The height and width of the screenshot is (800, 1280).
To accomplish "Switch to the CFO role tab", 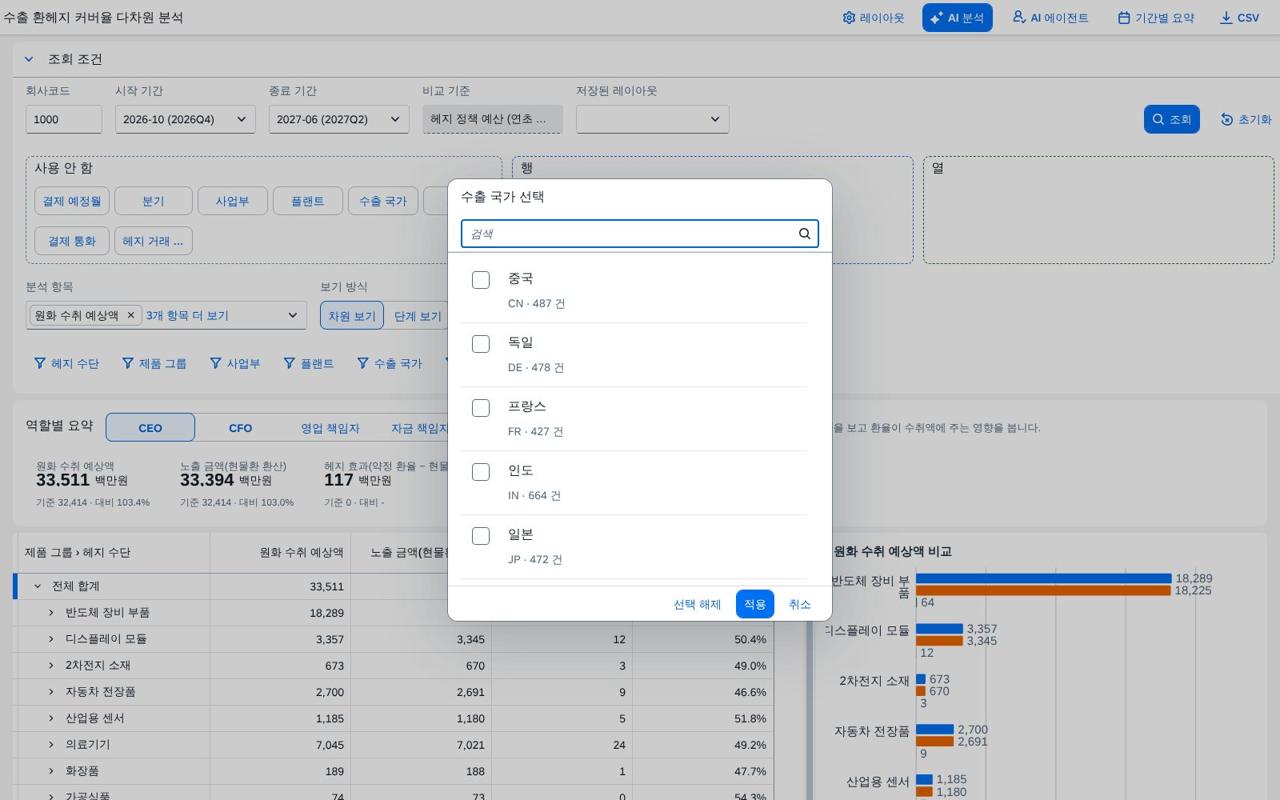I will tap(240, 428).
